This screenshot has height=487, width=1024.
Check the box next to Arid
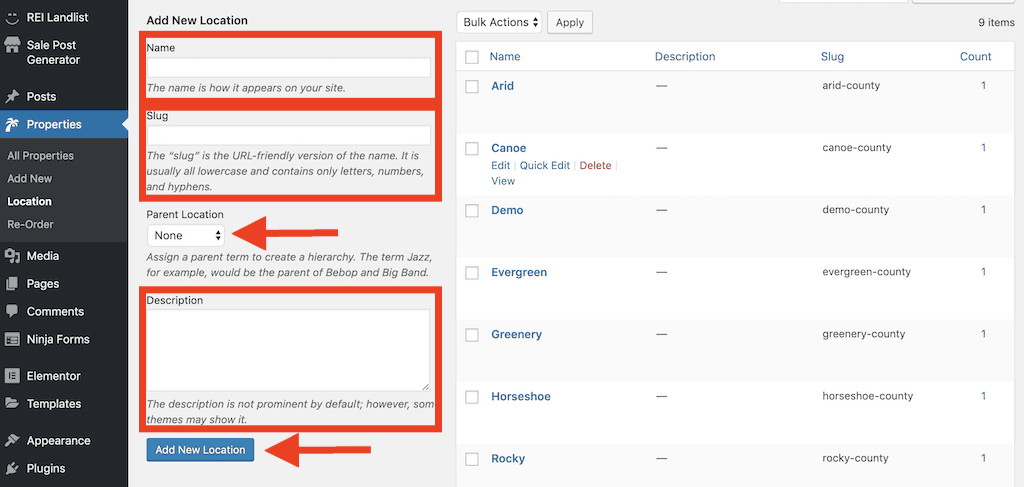[x=472, y=86]
